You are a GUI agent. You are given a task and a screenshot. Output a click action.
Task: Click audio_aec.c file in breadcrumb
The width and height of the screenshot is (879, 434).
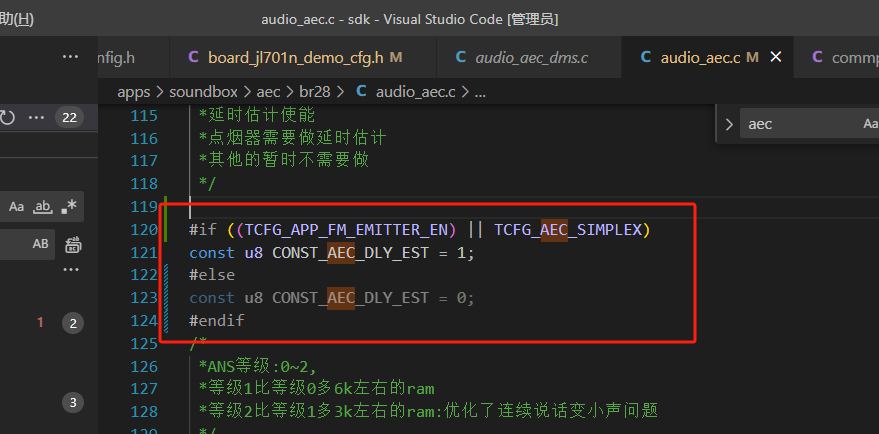click(415, 92)
